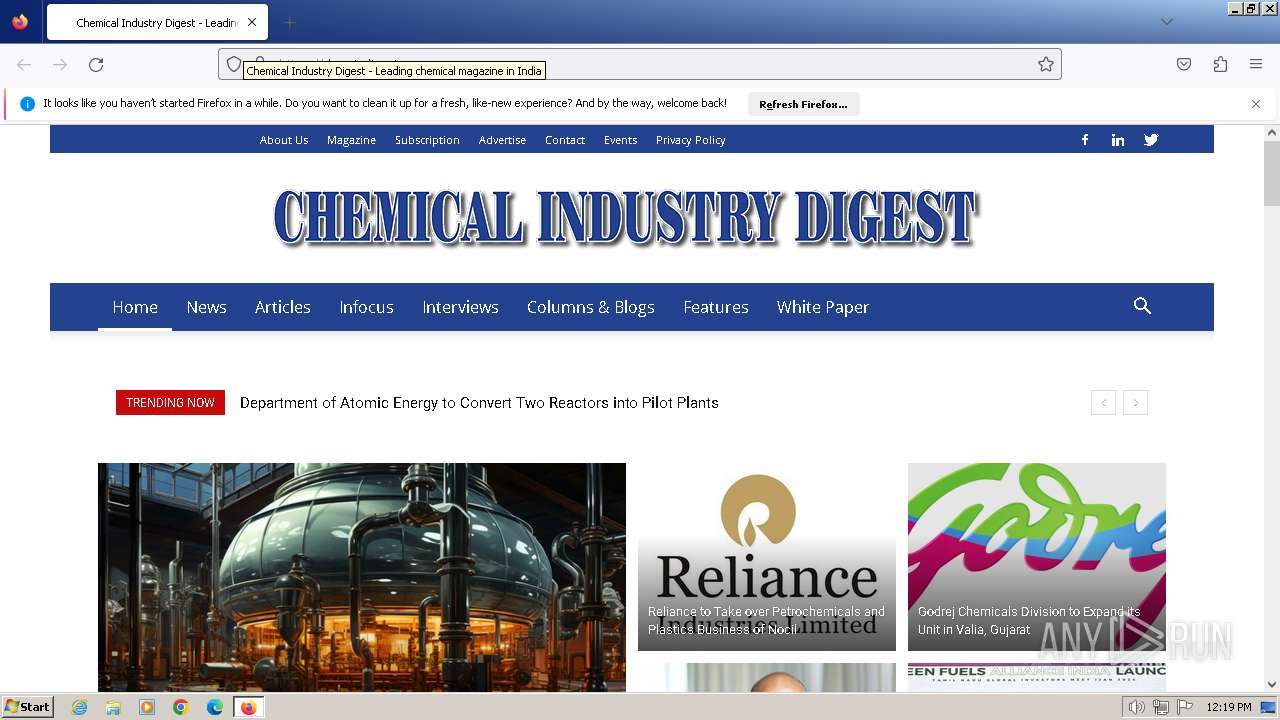
Task: Open the Infocus menu
Action: coord(366,307)
